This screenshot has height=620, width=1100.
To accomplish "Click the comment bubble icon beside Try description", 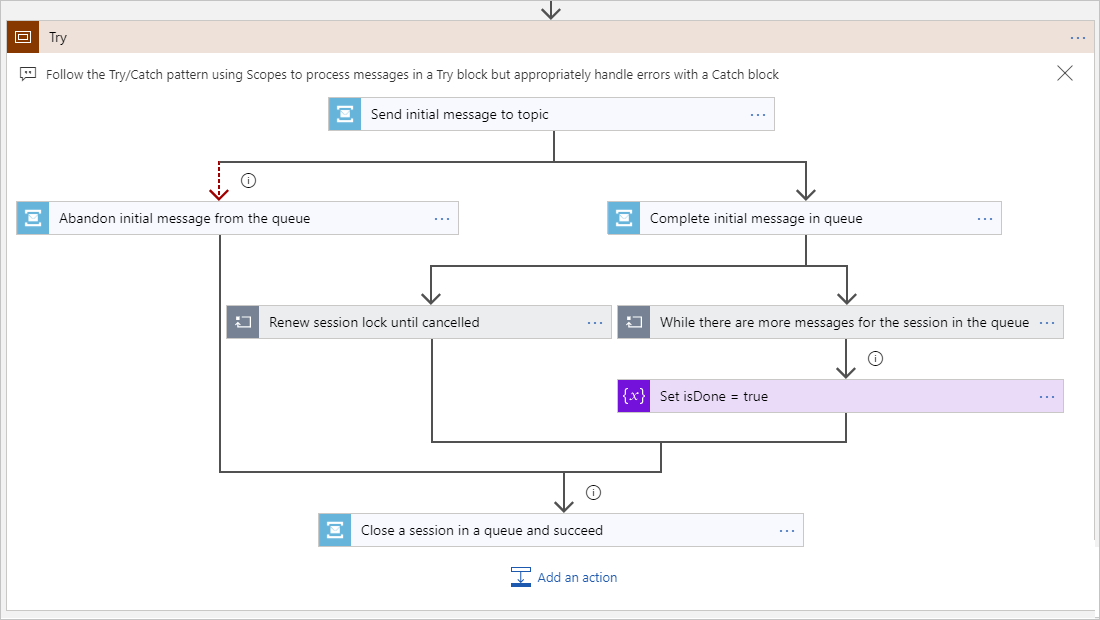I will point(28,73).
